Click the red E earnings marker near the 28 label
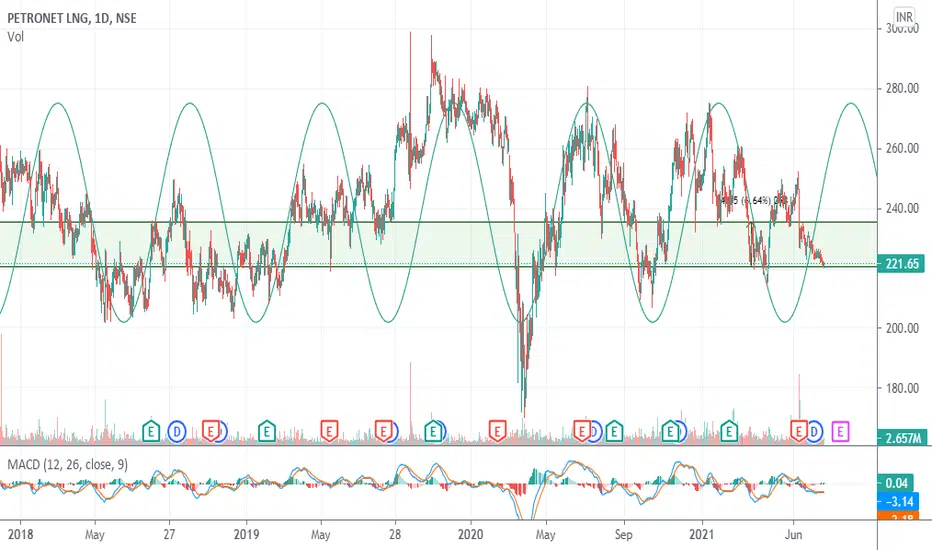The width and height of the screenshot is (932, 550). (384, 430)
